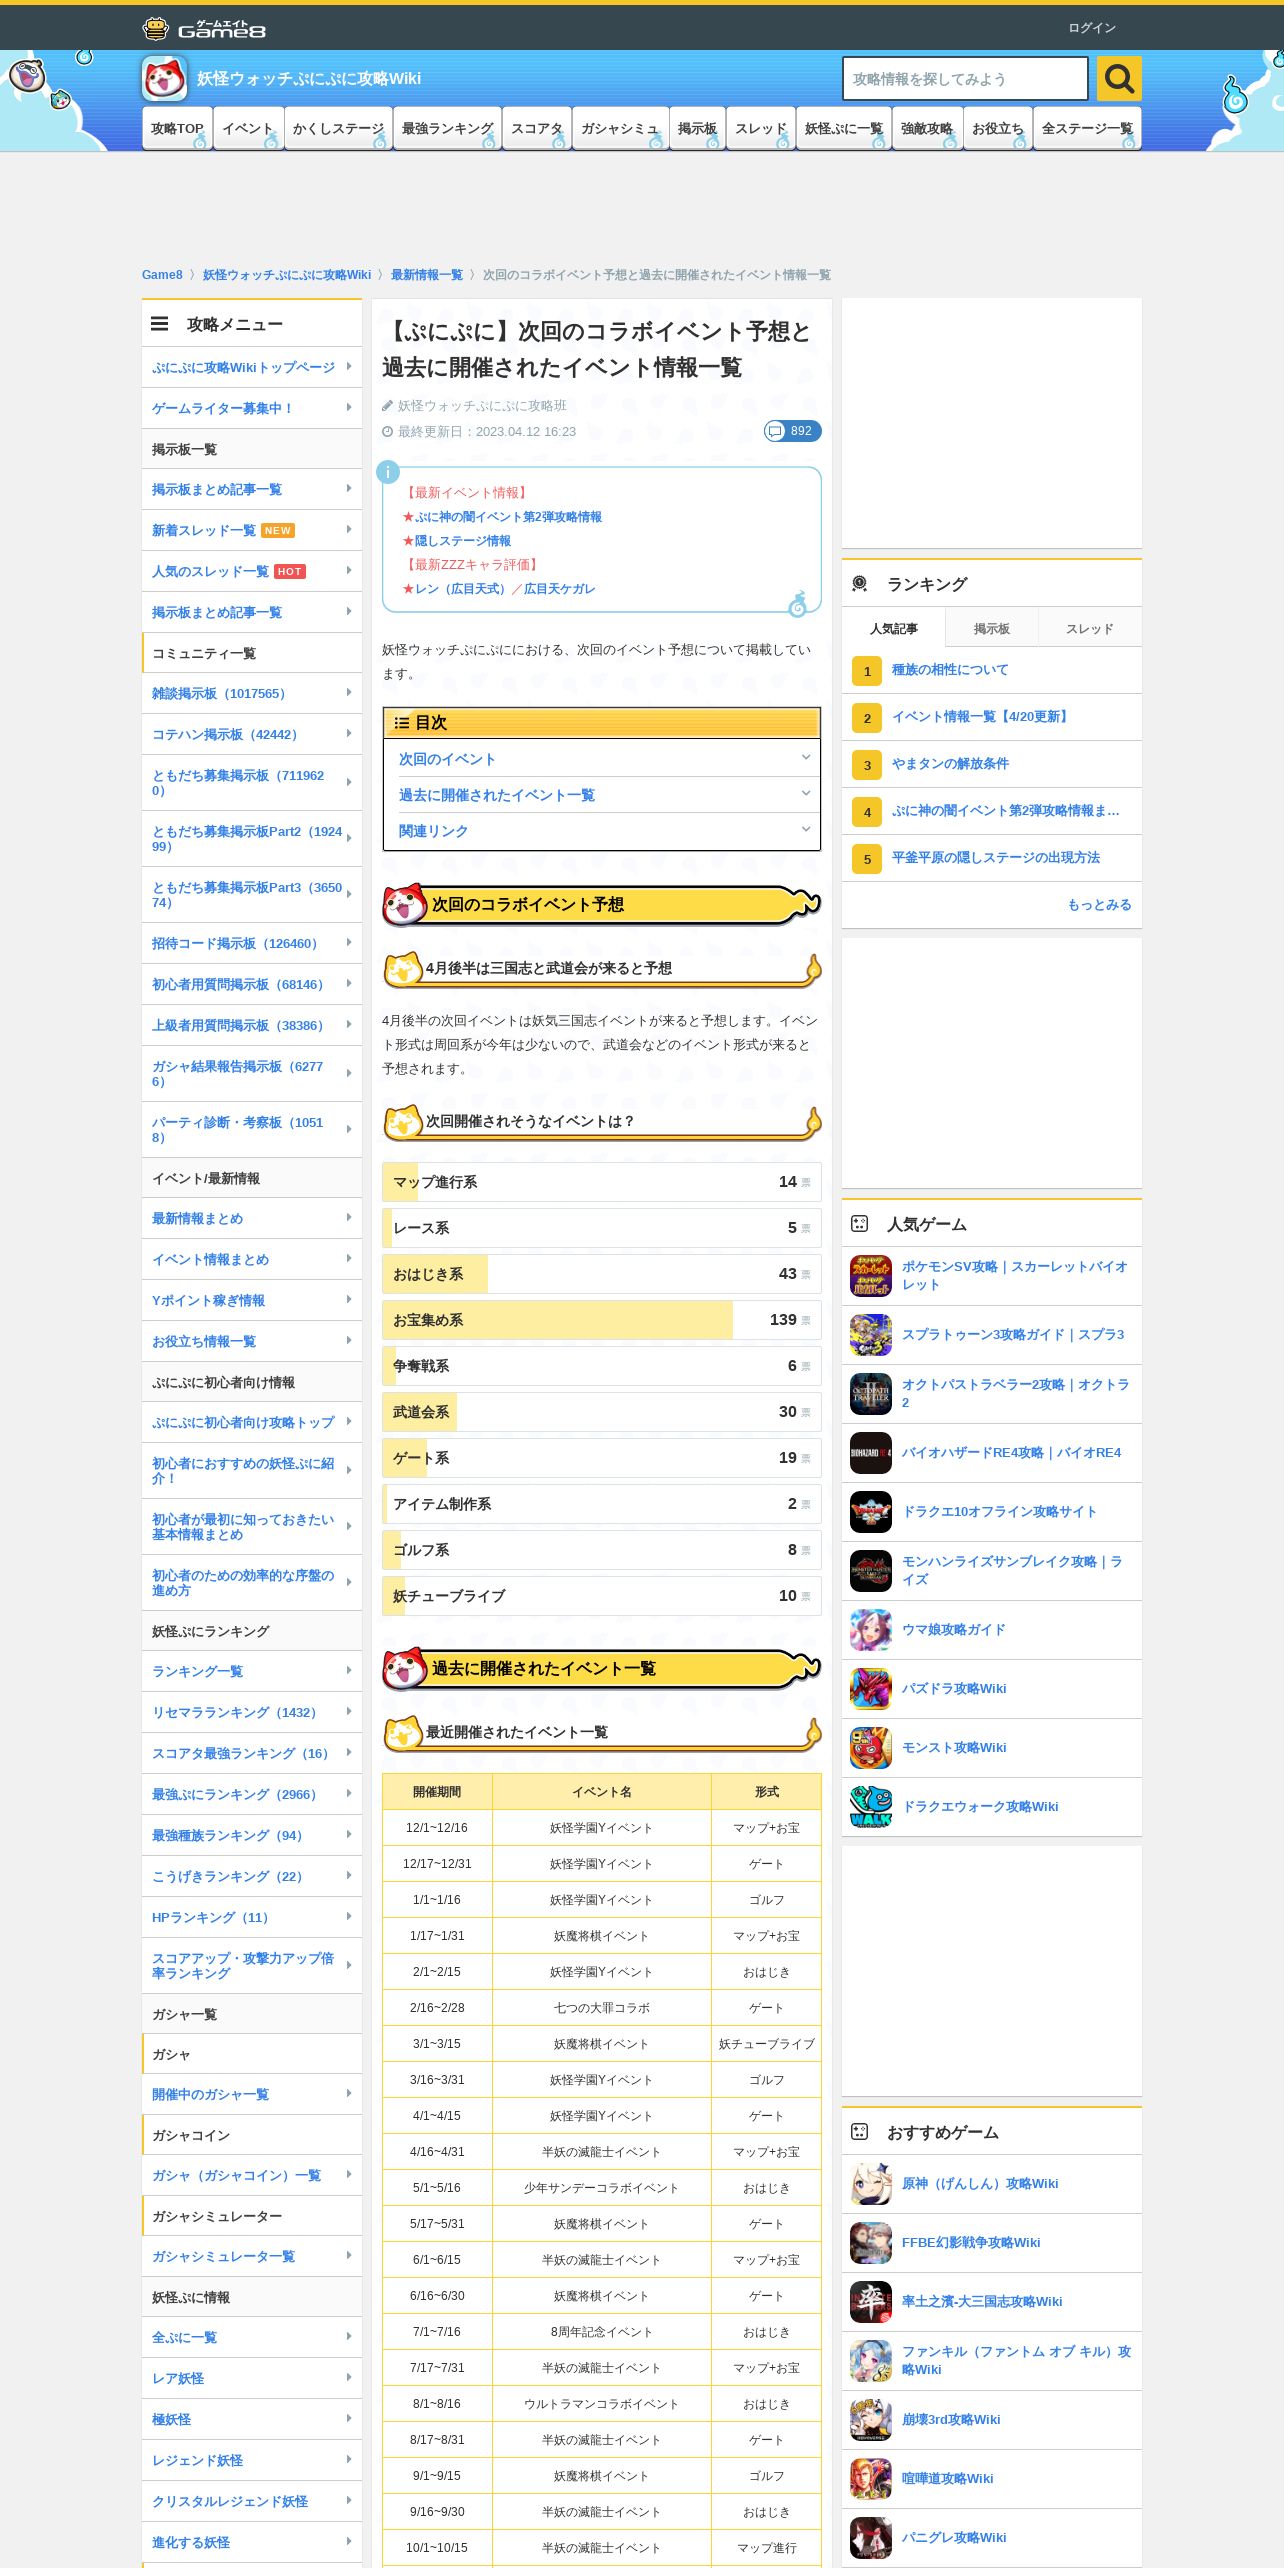
Task: Open スプラトゥーン3攻略ガイド game icon
Action: tap(871, 1334)
